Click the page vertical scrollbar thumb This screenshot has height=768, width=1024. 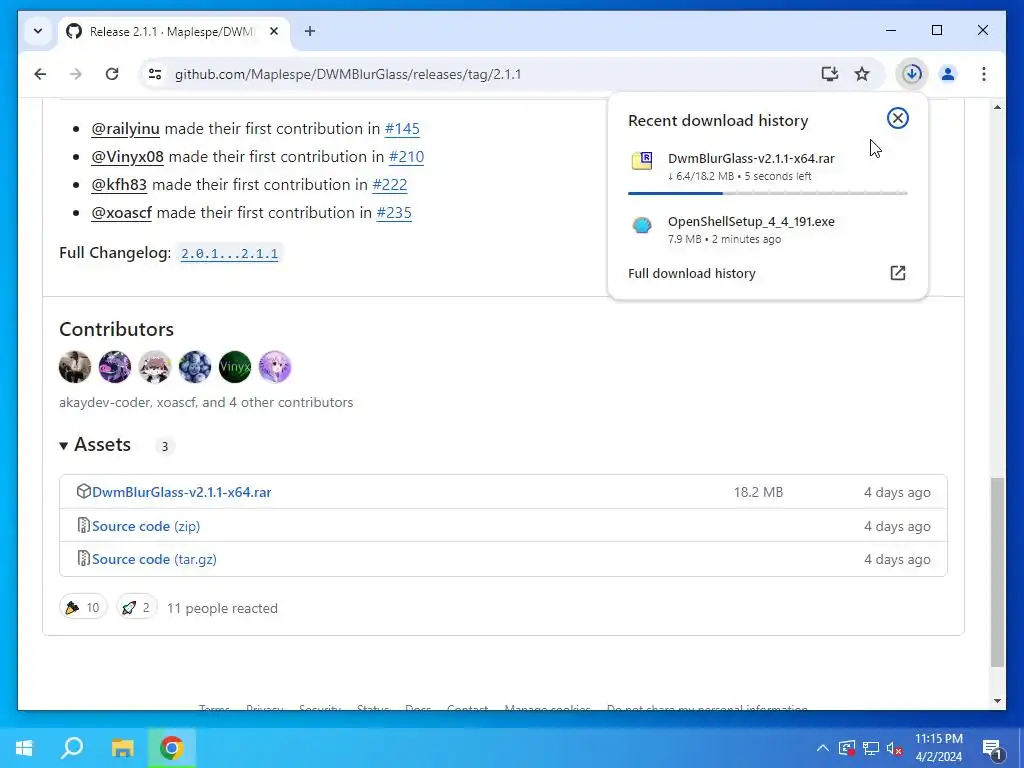[997, 573]
